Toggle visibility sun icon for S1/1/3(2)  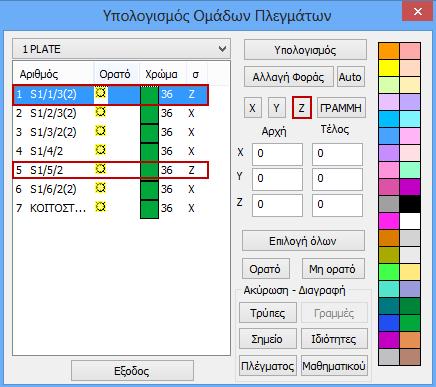coord(100,93)
